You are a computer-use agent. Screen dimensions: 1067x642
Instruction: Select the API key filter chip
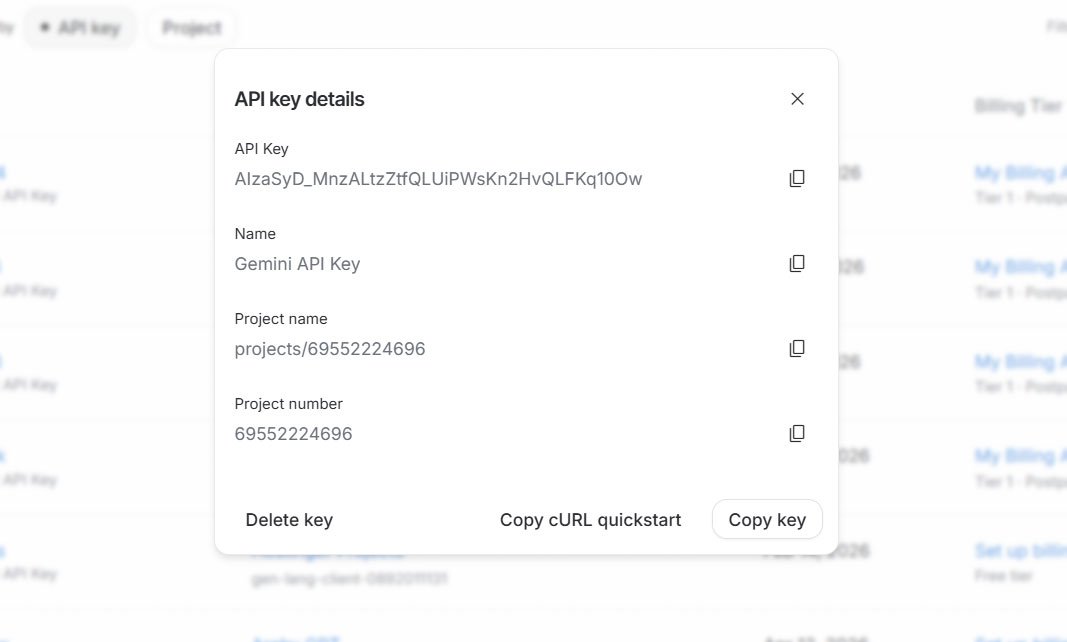79,28
